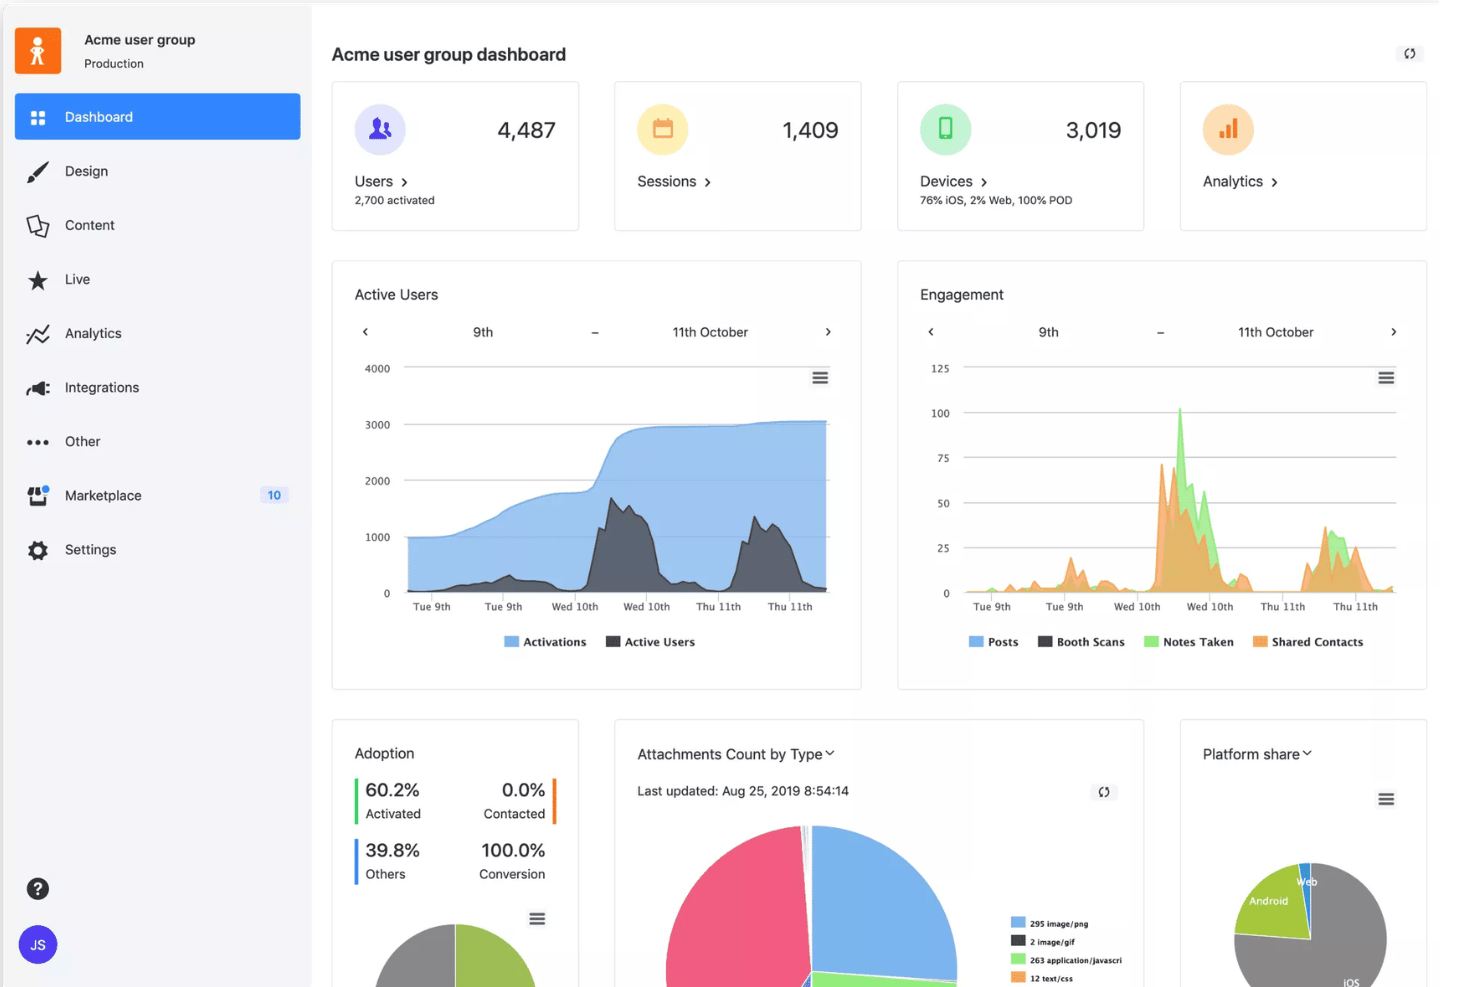Image resolution: width=1480 pixels, height=987 pixels.
Task: Open the Active Users chart hamburger menu
Action: 820,378
